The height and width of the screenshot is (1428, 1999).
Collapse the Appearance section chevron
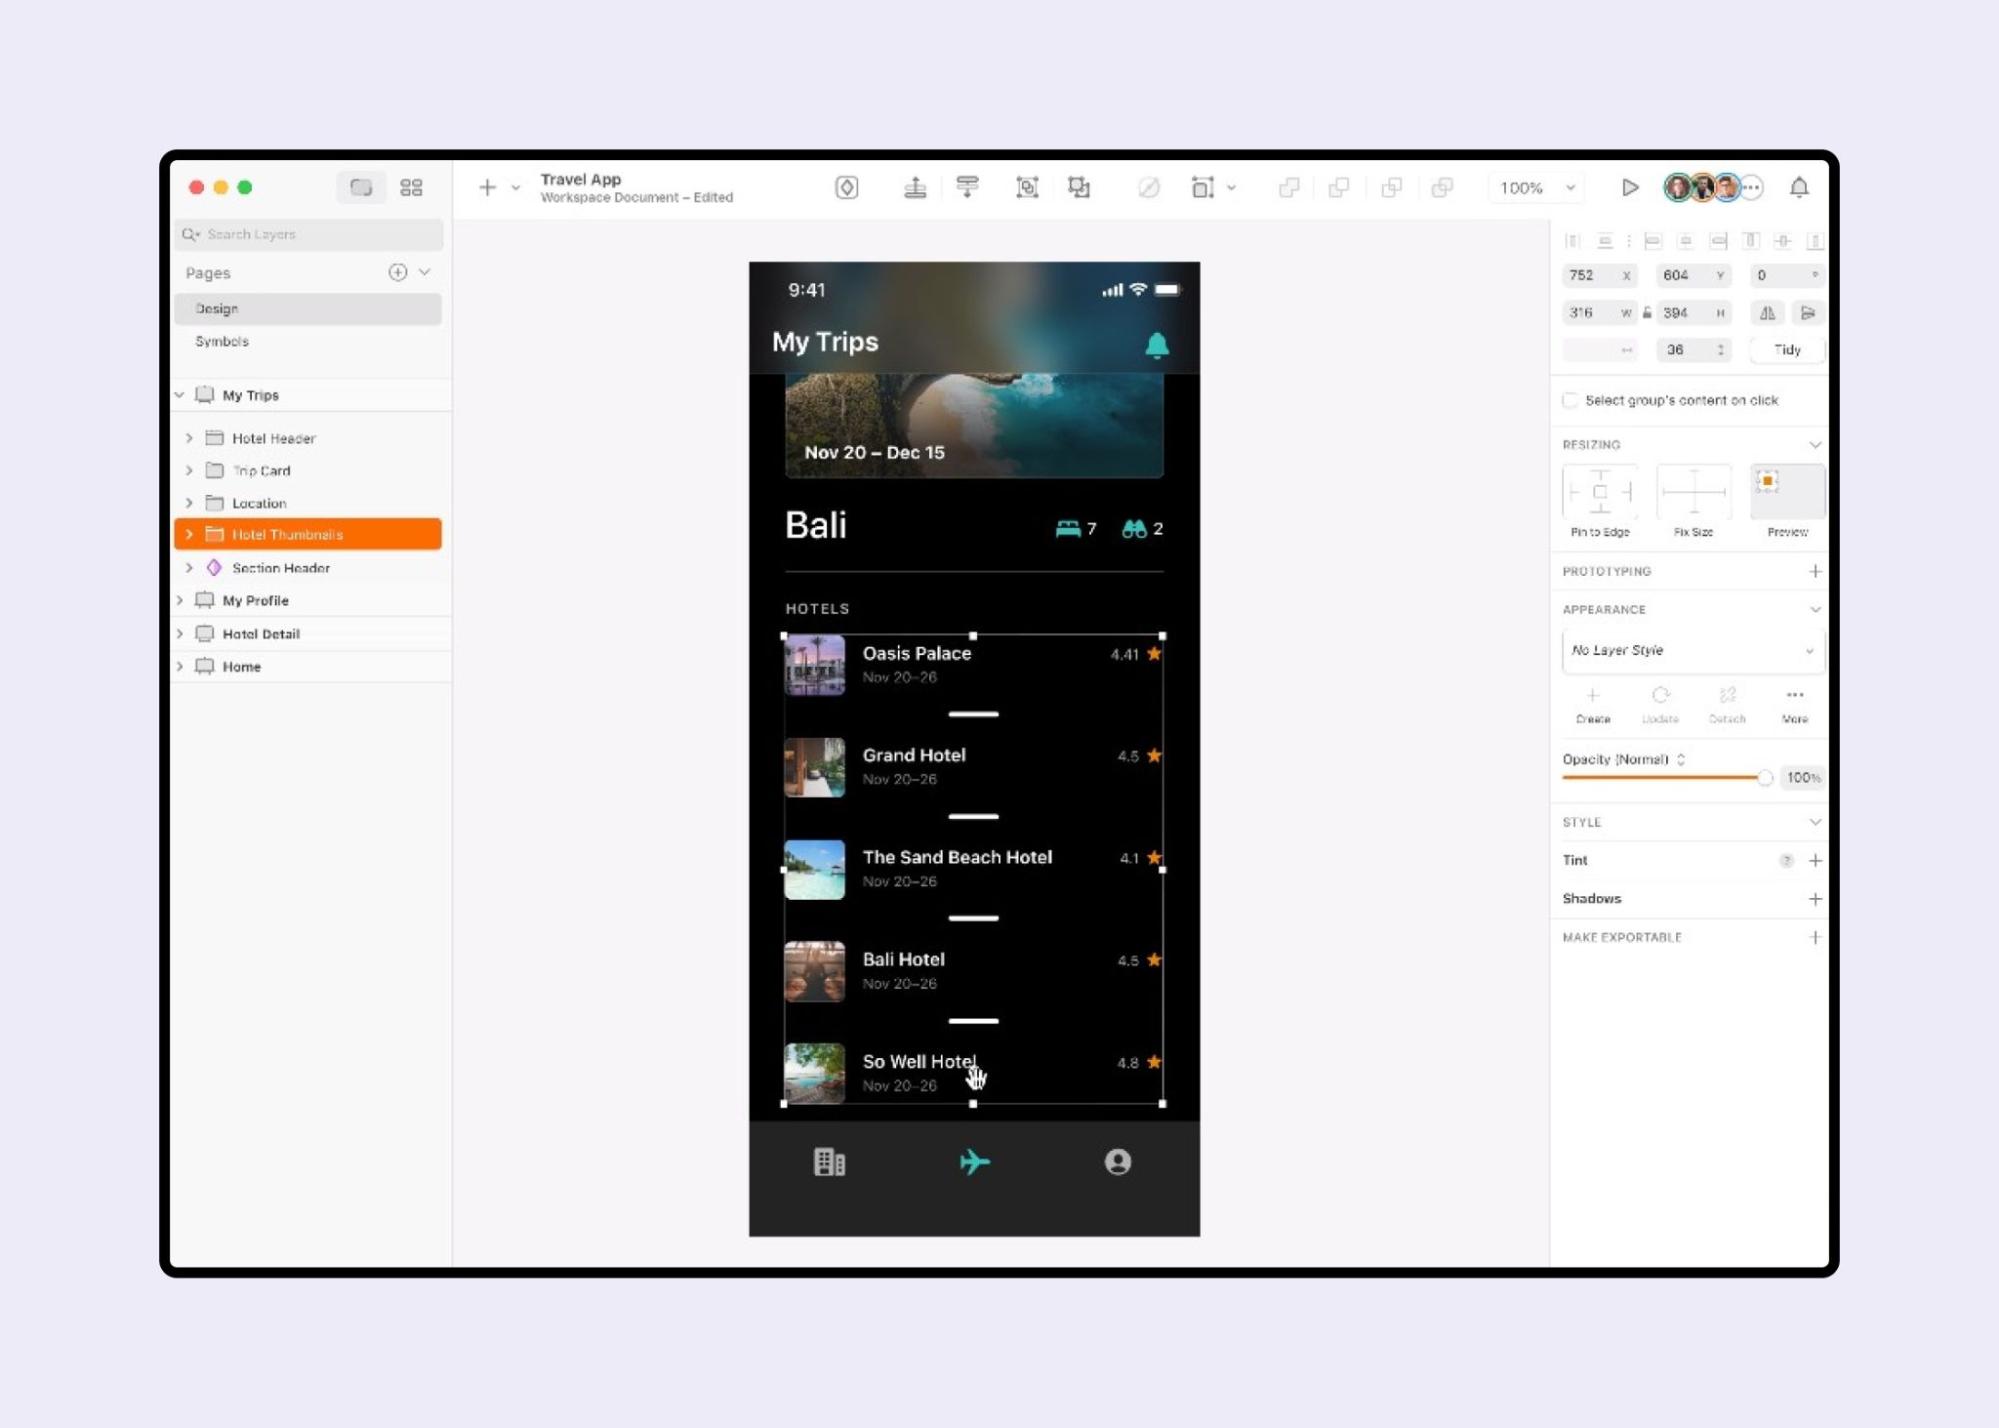click(1815, 610)
